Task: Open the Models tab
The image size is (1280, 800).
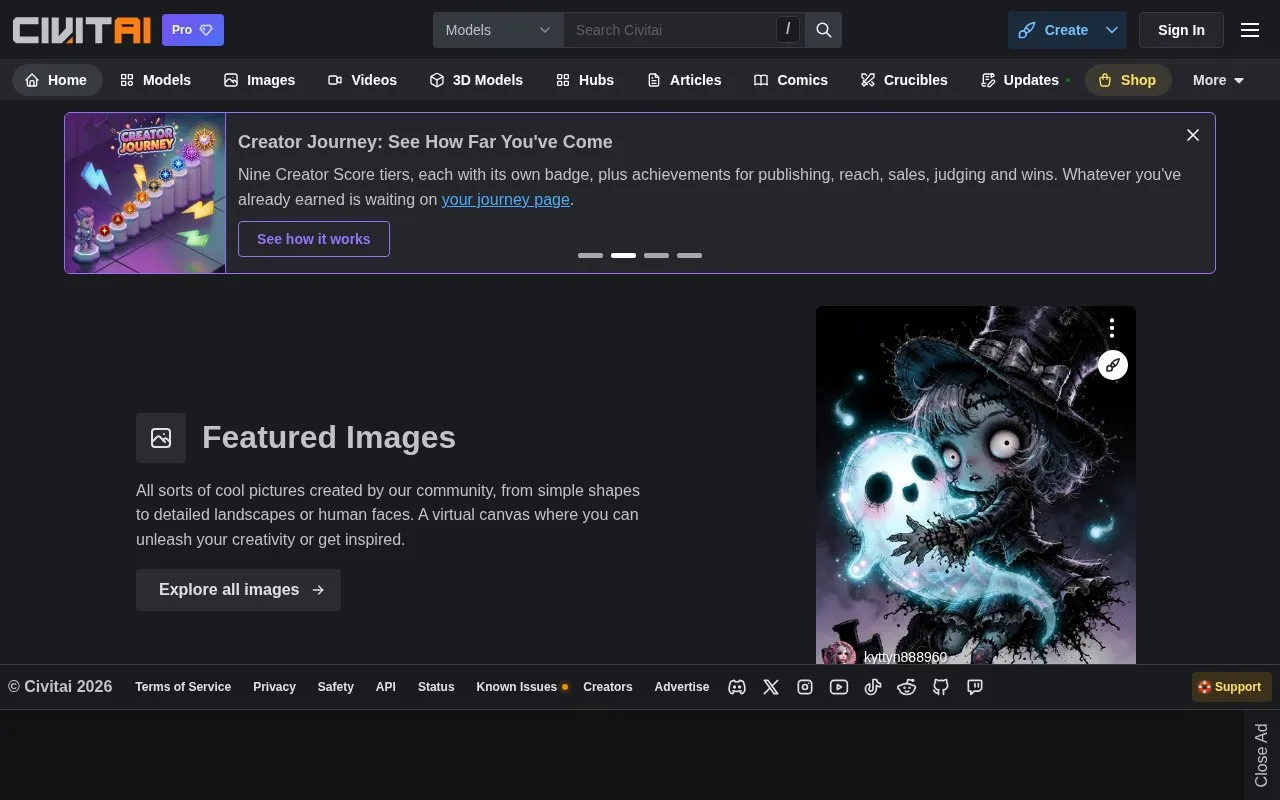Action: pos(155,80)
